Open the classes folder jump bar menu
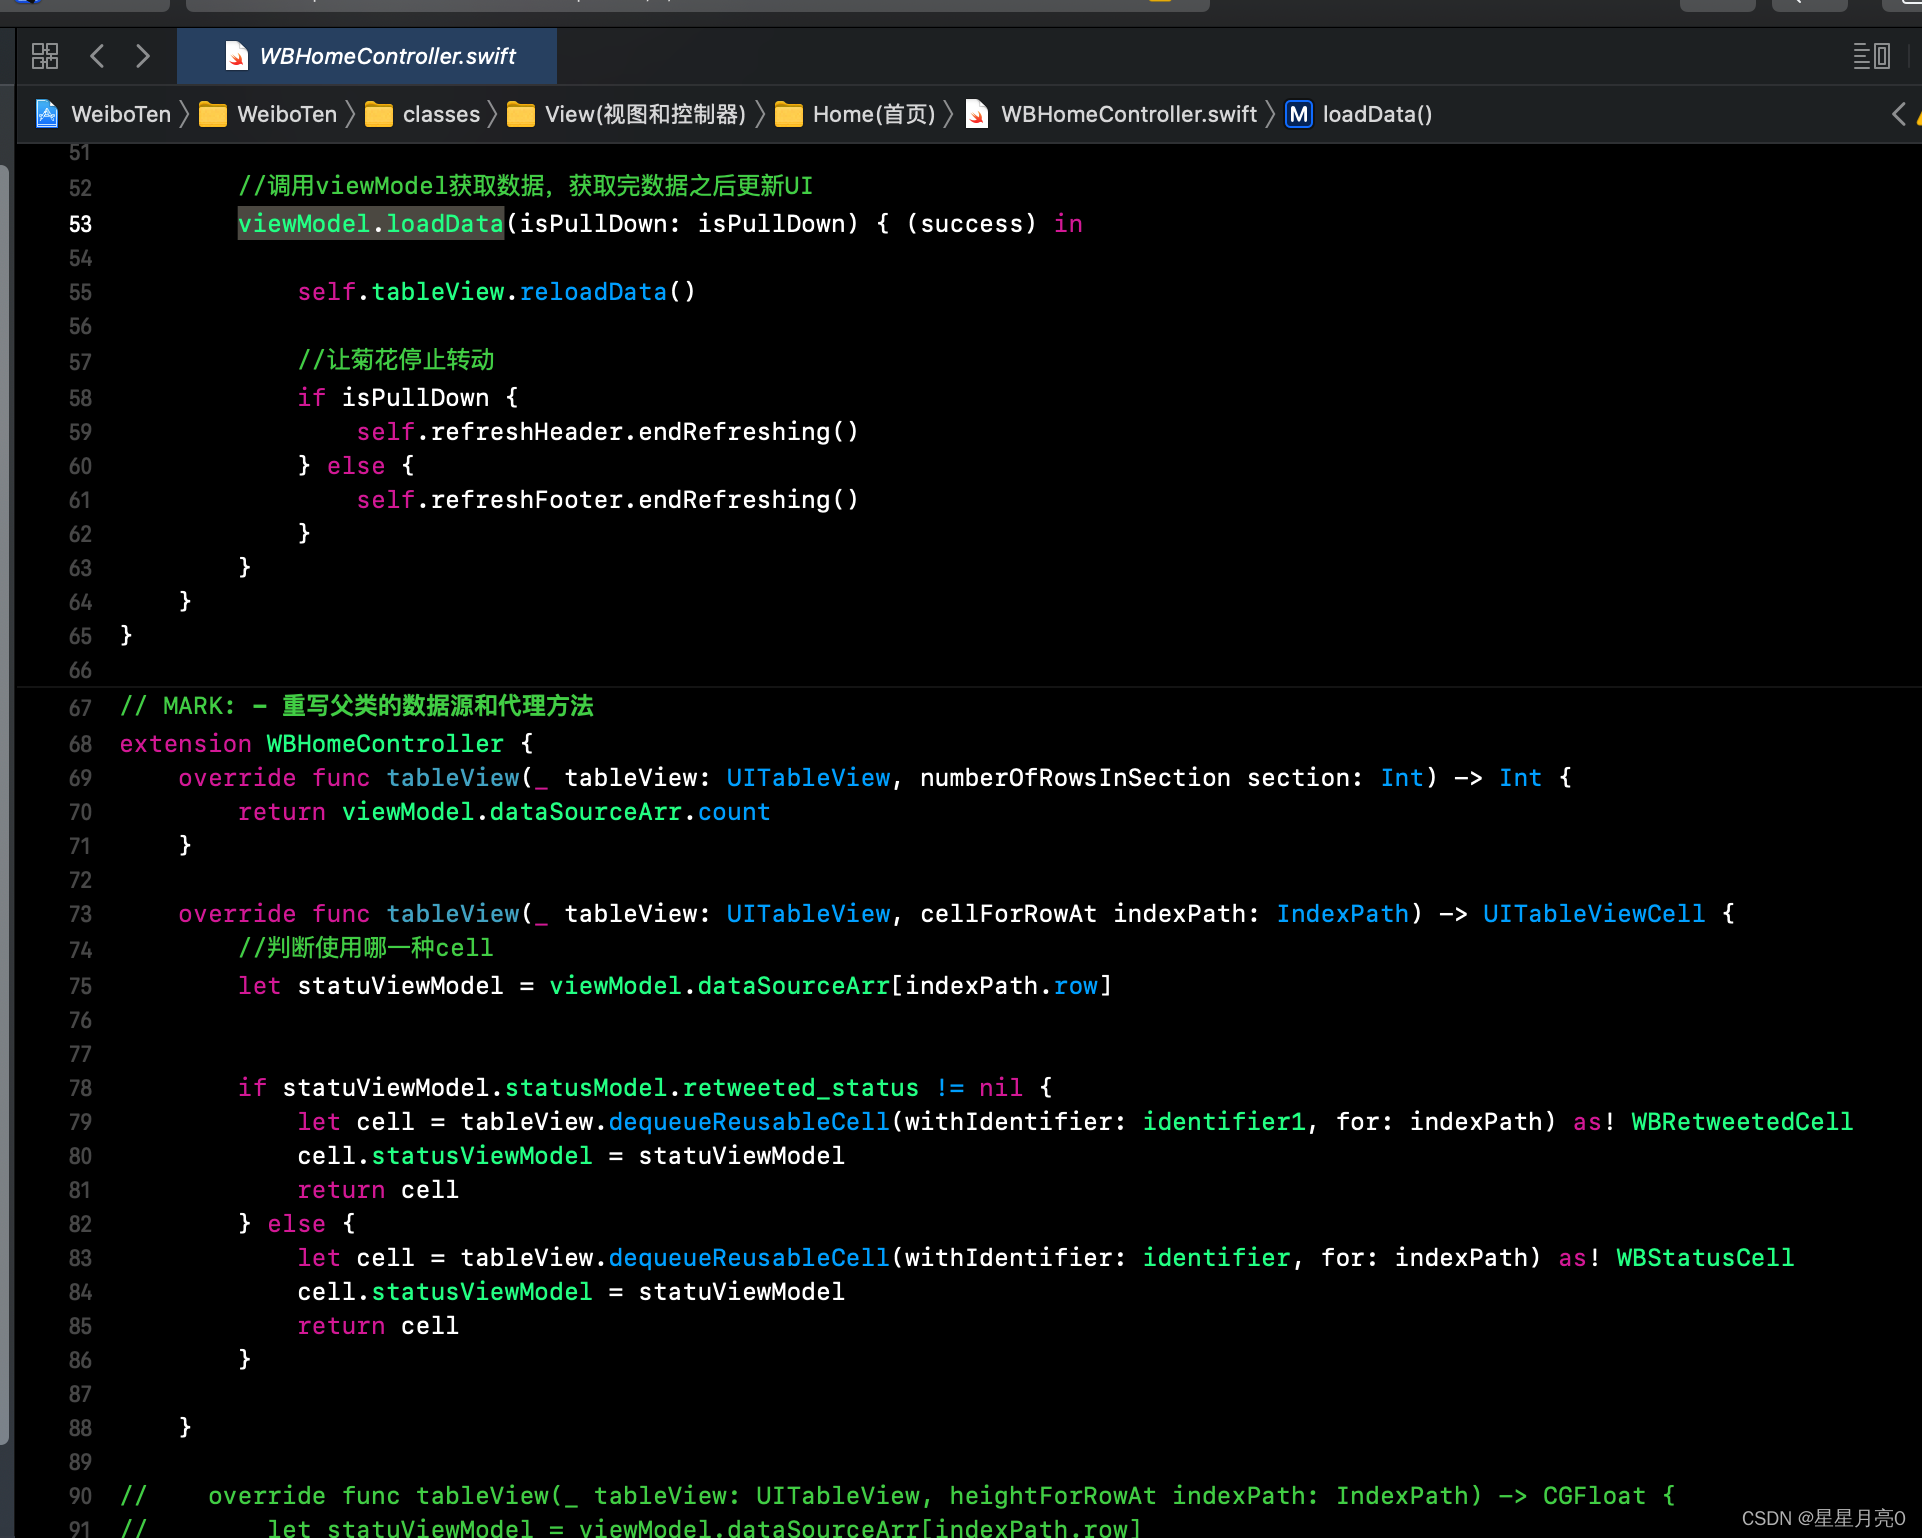1922x1538 pixels. click(x=441, y=114)
